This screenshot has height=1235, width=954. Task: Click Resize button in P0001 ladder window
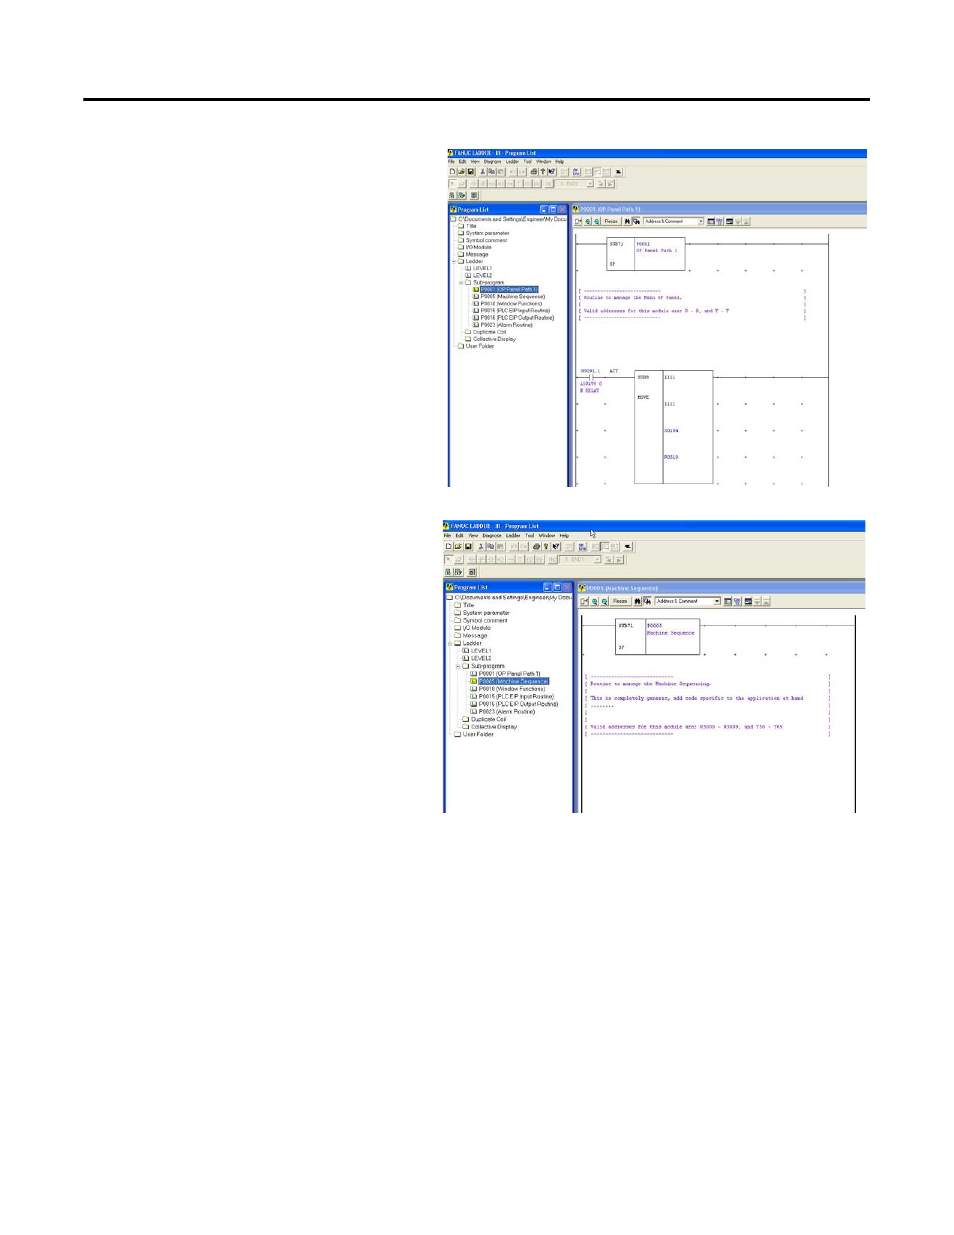(x=611, y=221)
